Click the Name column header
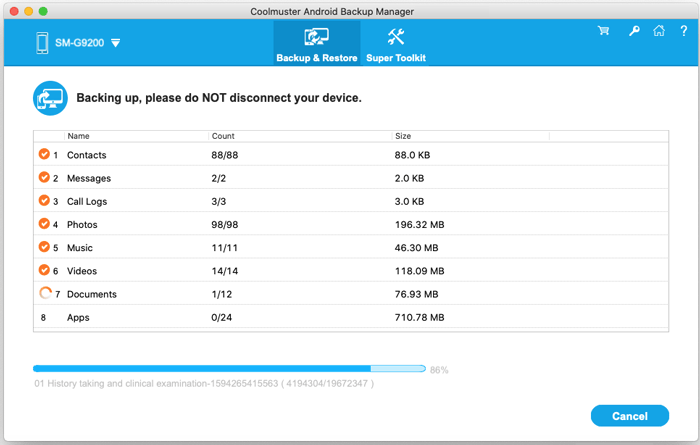This screenshot has height=445, width=700. (x=79, y=136)
